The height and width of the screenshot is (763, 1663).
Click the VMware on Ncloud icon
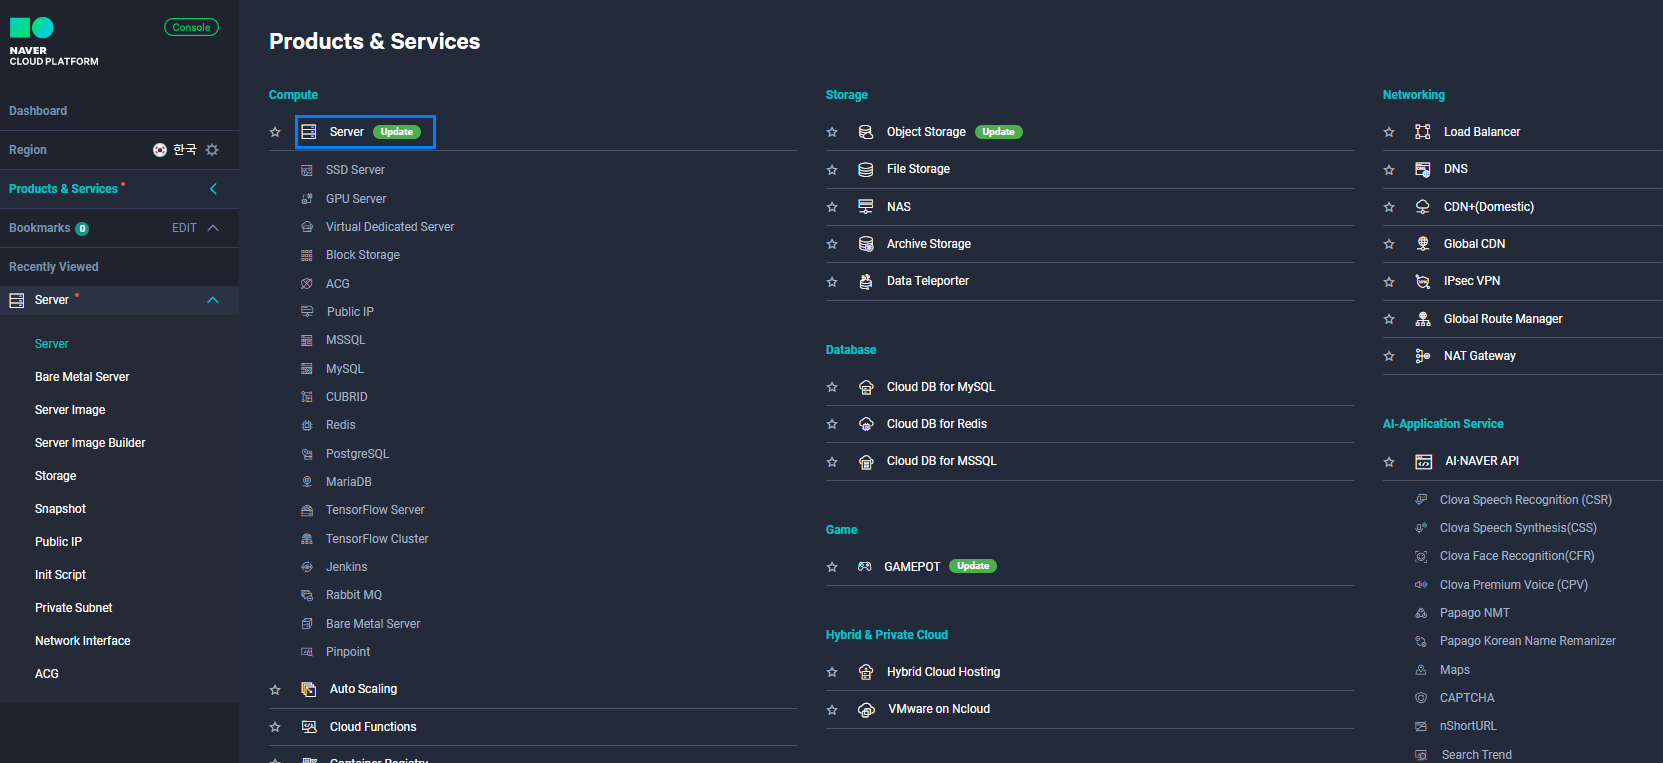tap(866, 709)
